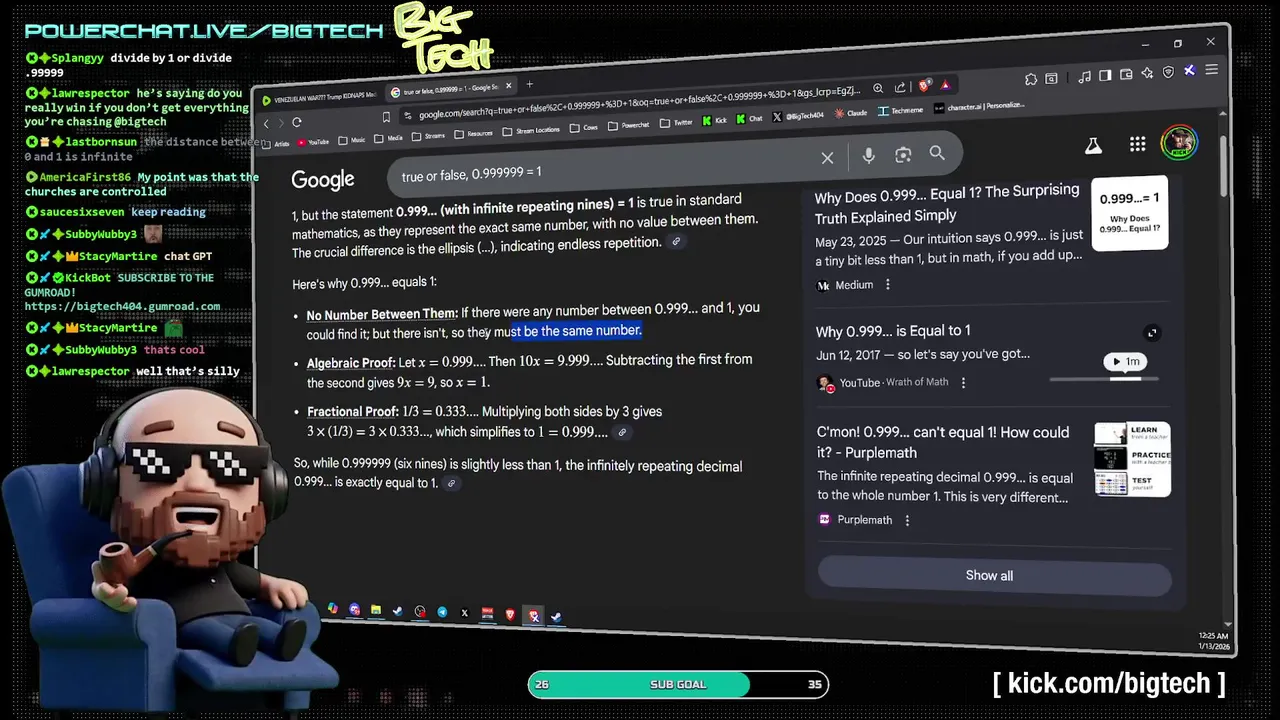The width and height of the screenshot is (1280, 720).
Task: Reload the page in Brave
Action: [x=297, y=122]
